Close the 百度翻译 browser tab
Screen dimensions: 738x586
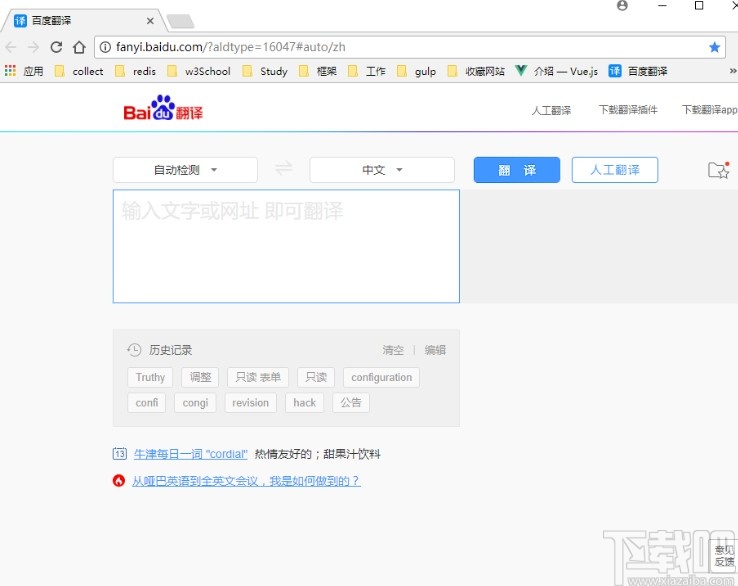[x=150, y=21]
